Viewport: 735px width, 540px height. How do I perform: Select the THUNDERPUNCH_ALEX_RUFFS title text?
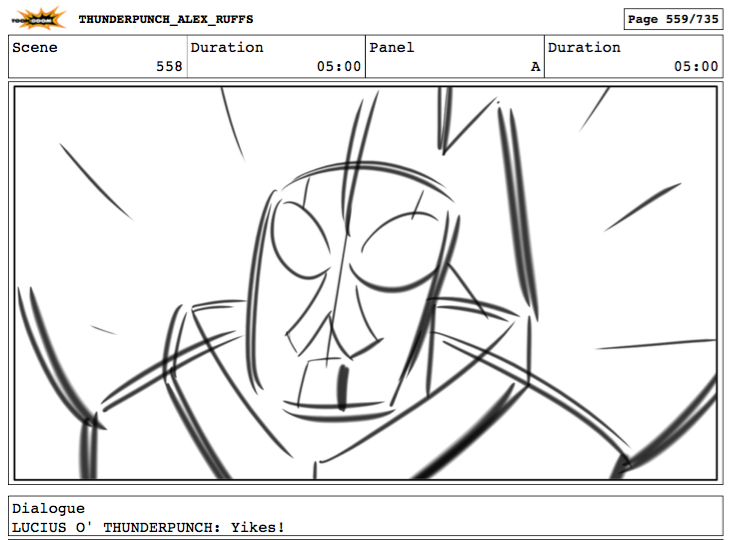coord(166,20)
